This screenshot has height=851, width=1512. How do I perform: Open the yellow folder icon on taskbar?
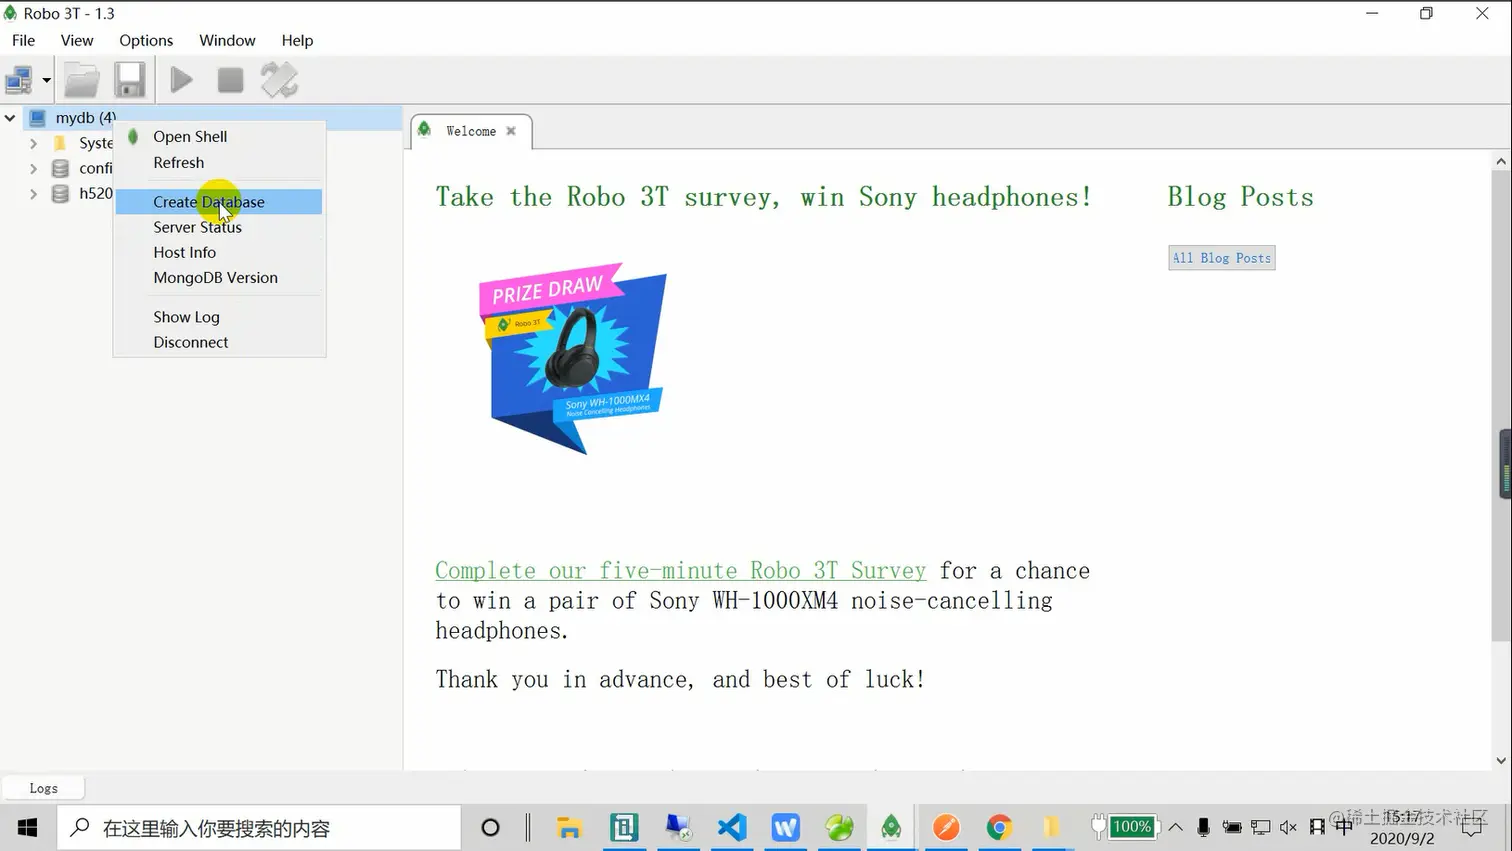point(1052,828)
